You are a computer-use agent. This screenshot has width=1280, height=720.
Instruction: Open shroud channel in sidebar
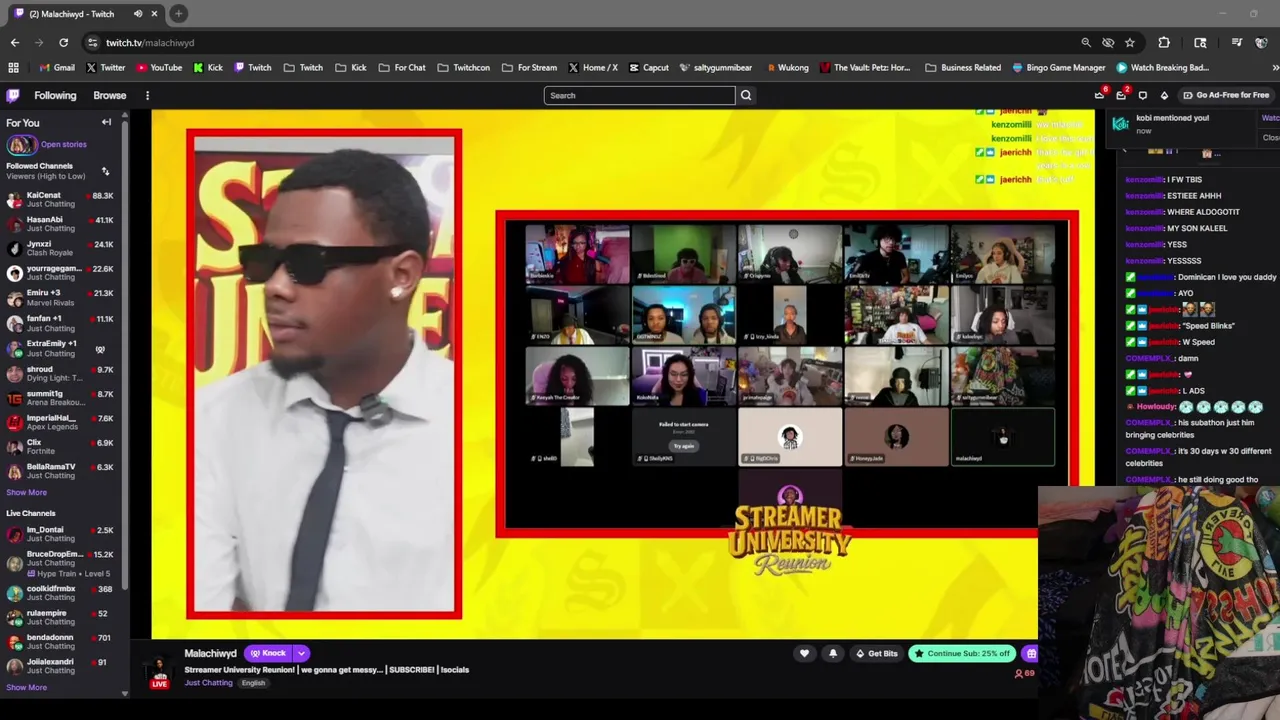point(60,374)
